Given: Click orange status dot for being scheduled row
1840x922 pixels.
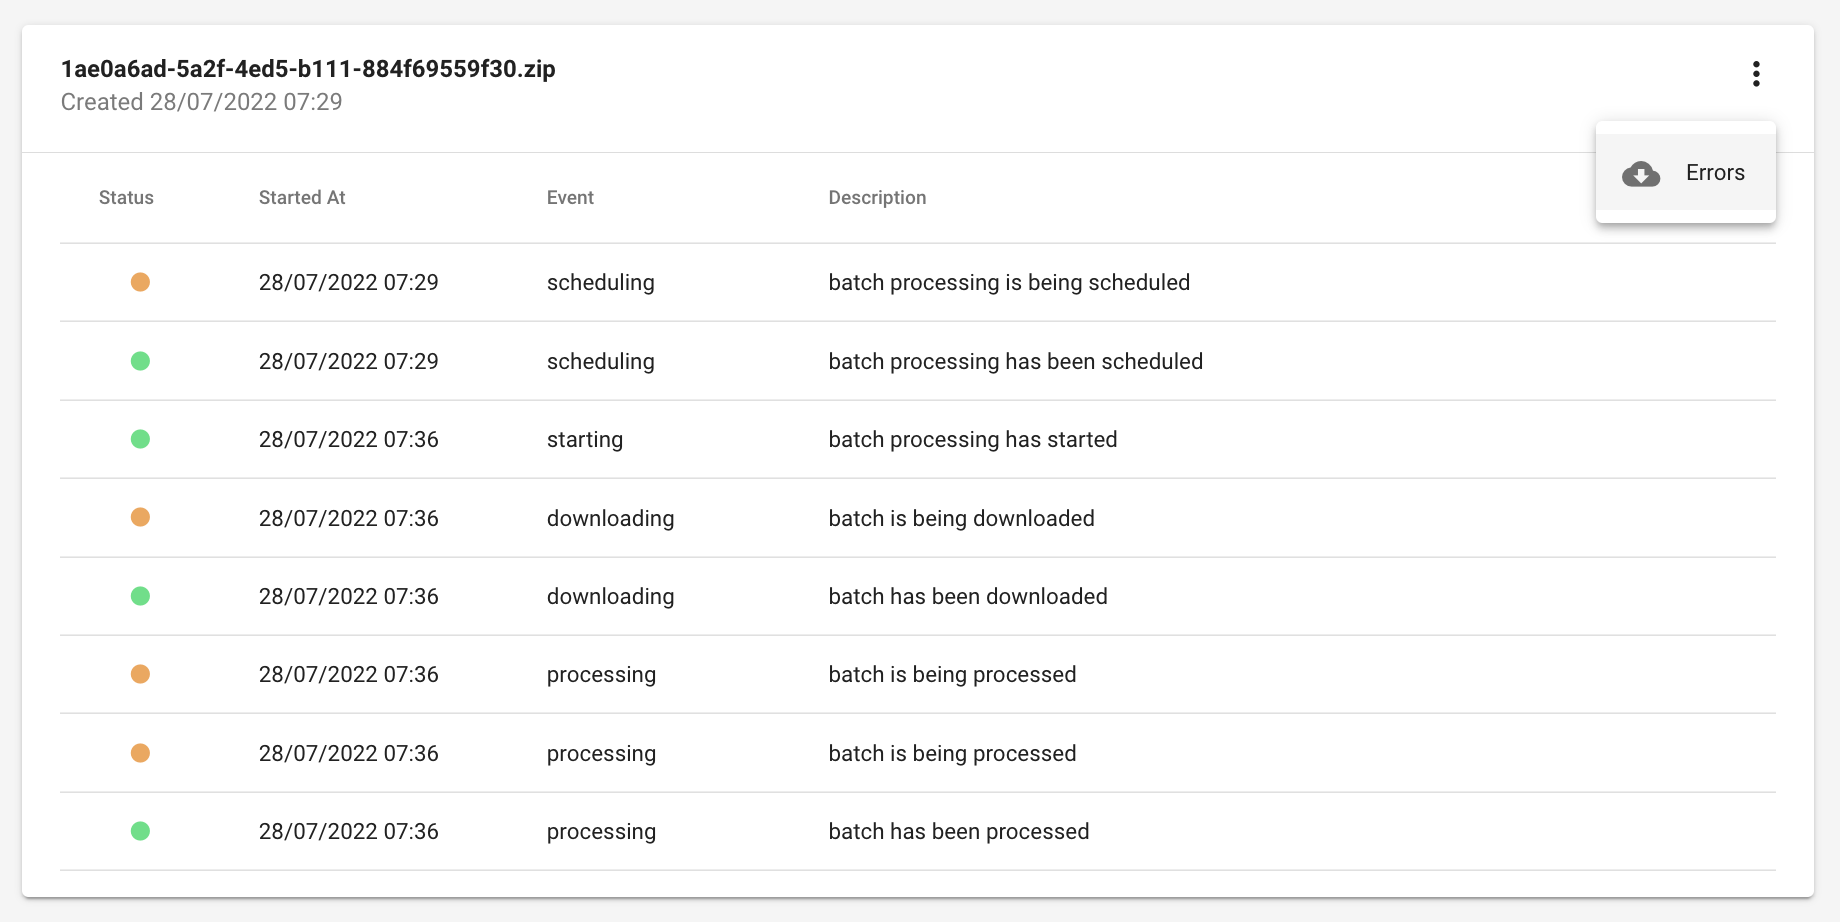Looking at the screenshot, I should pyautogui.click(x=140, y=282).
